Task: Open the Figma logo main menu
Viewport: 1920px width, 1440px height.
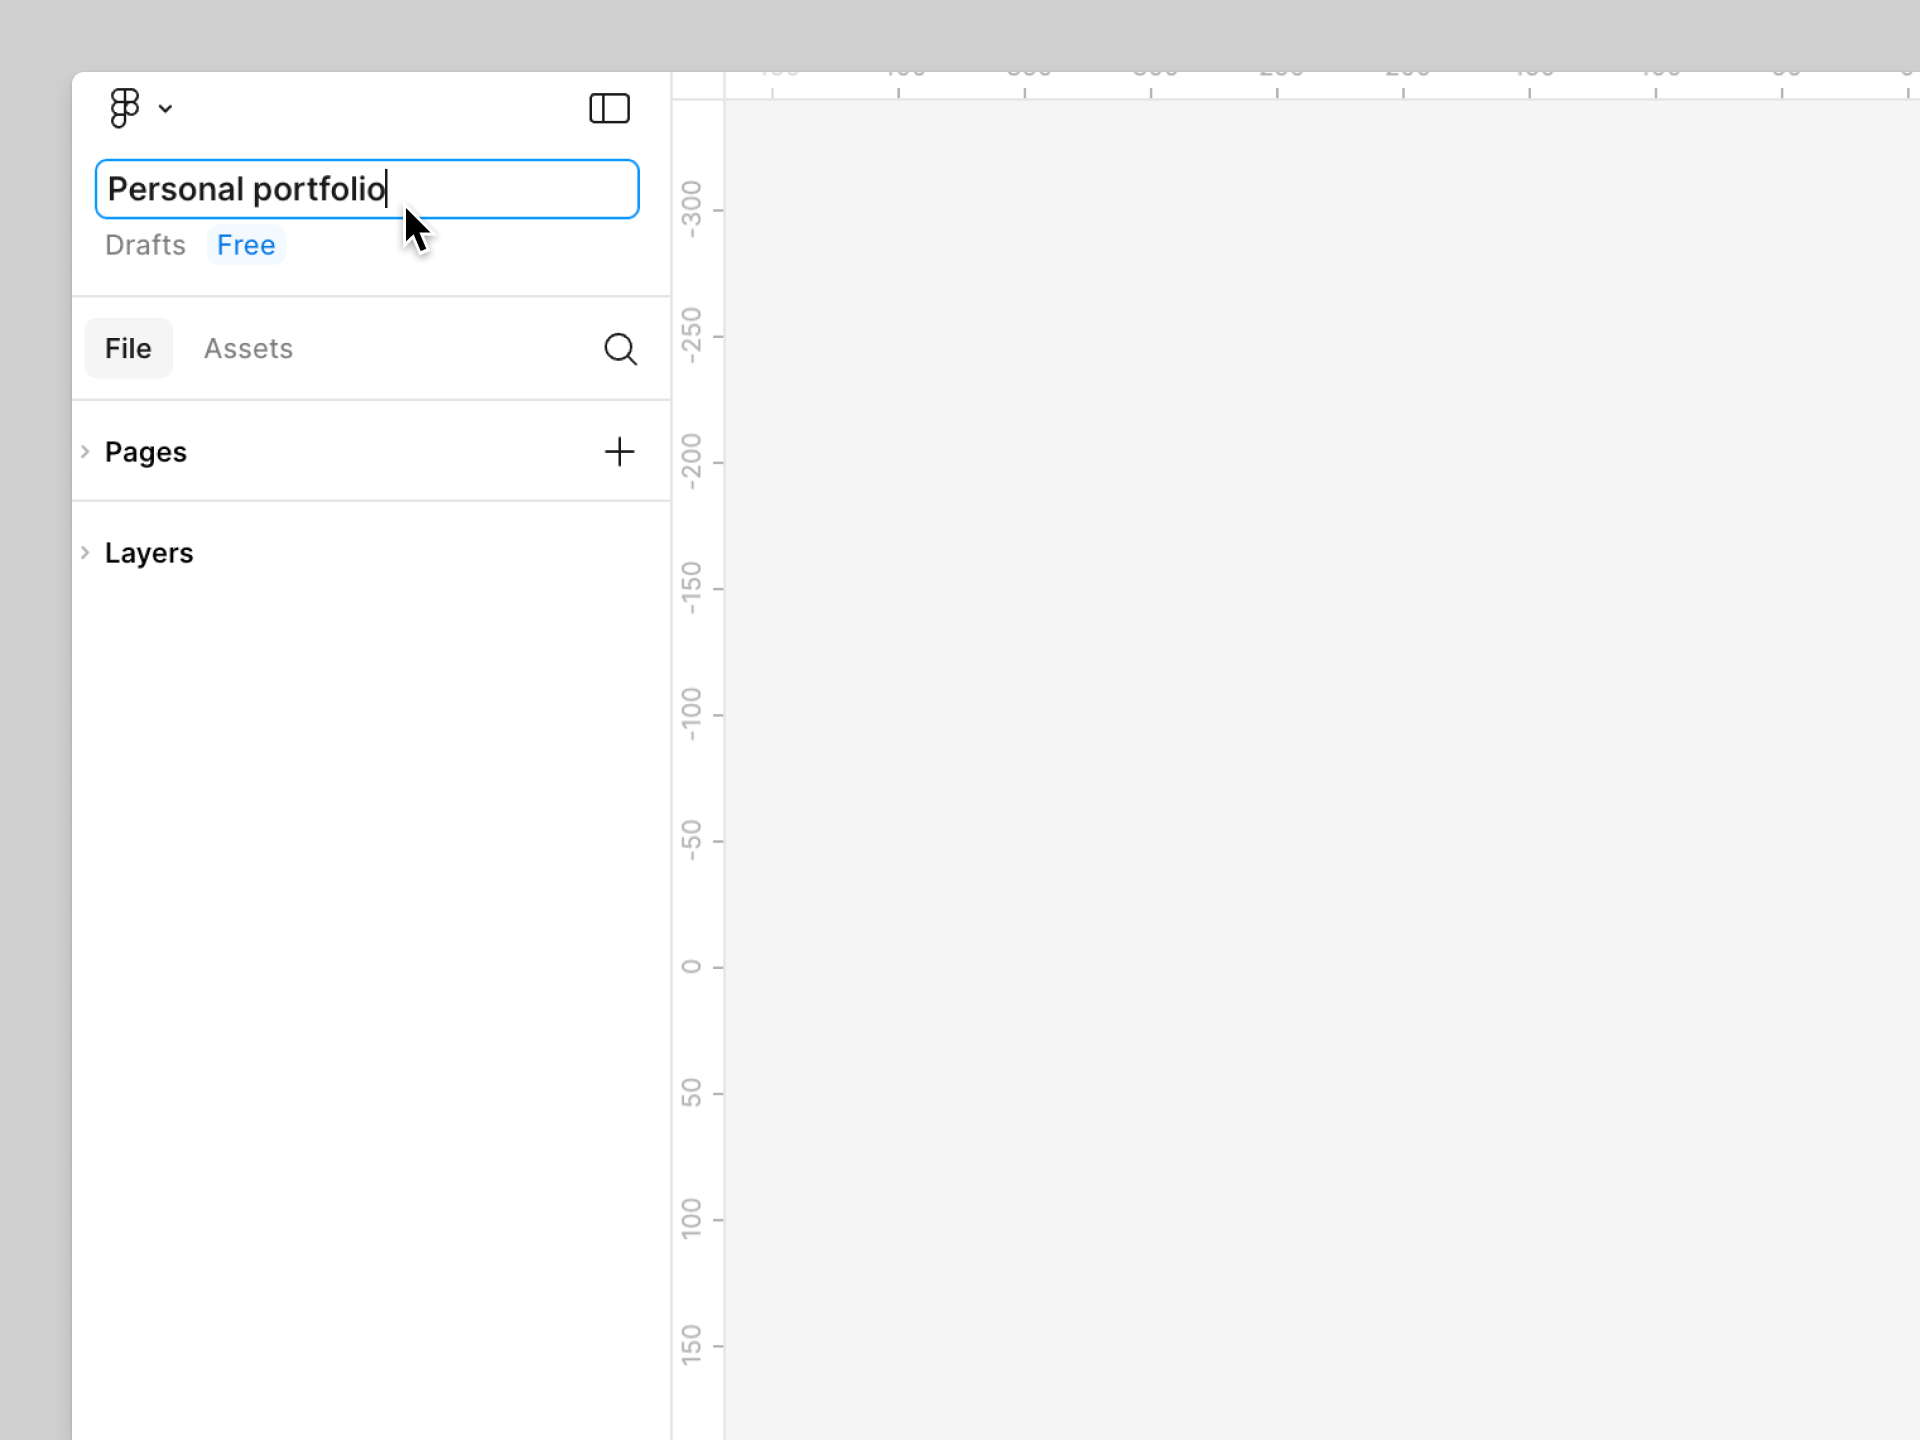Action: pos(125,108)
